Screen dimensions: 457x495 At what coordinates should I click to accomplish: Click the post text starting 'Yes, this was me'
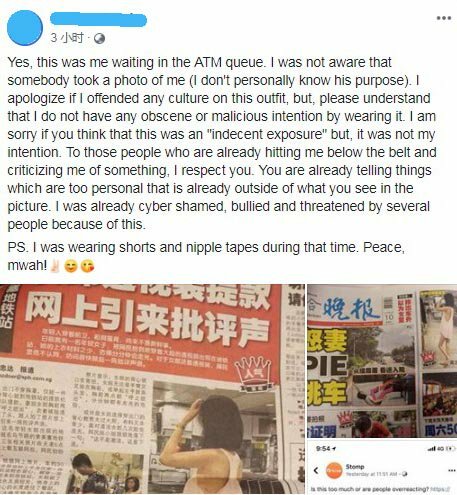pos(222,143)
